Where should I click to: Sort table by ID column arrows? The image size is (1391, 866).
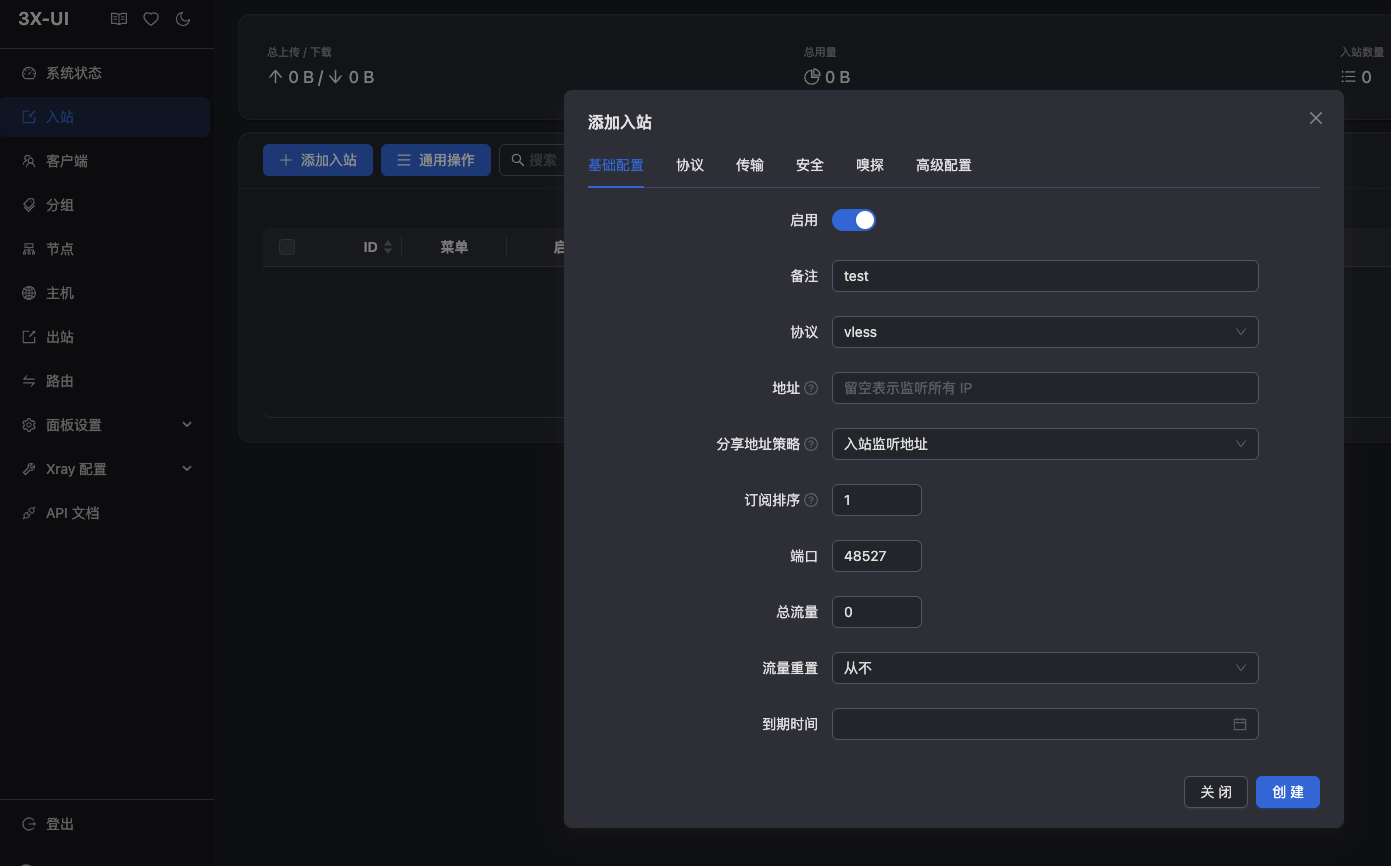coord(388,247)
